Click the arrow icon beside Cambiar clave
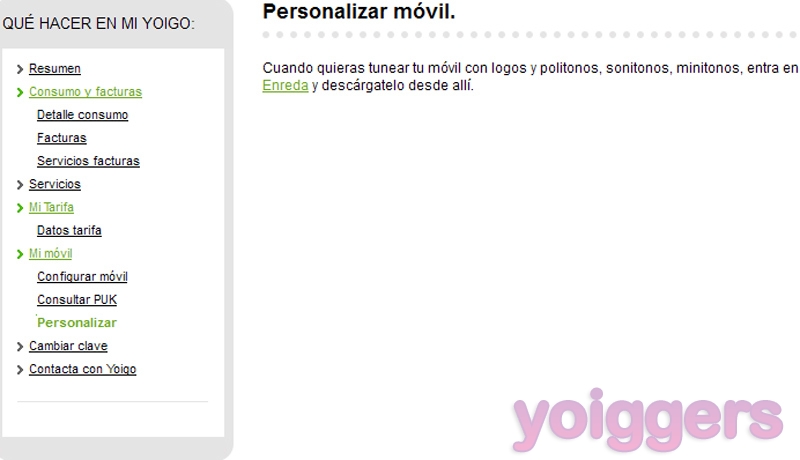The height and width of the screenshot is (460, 800). click(x=20, y=347)
